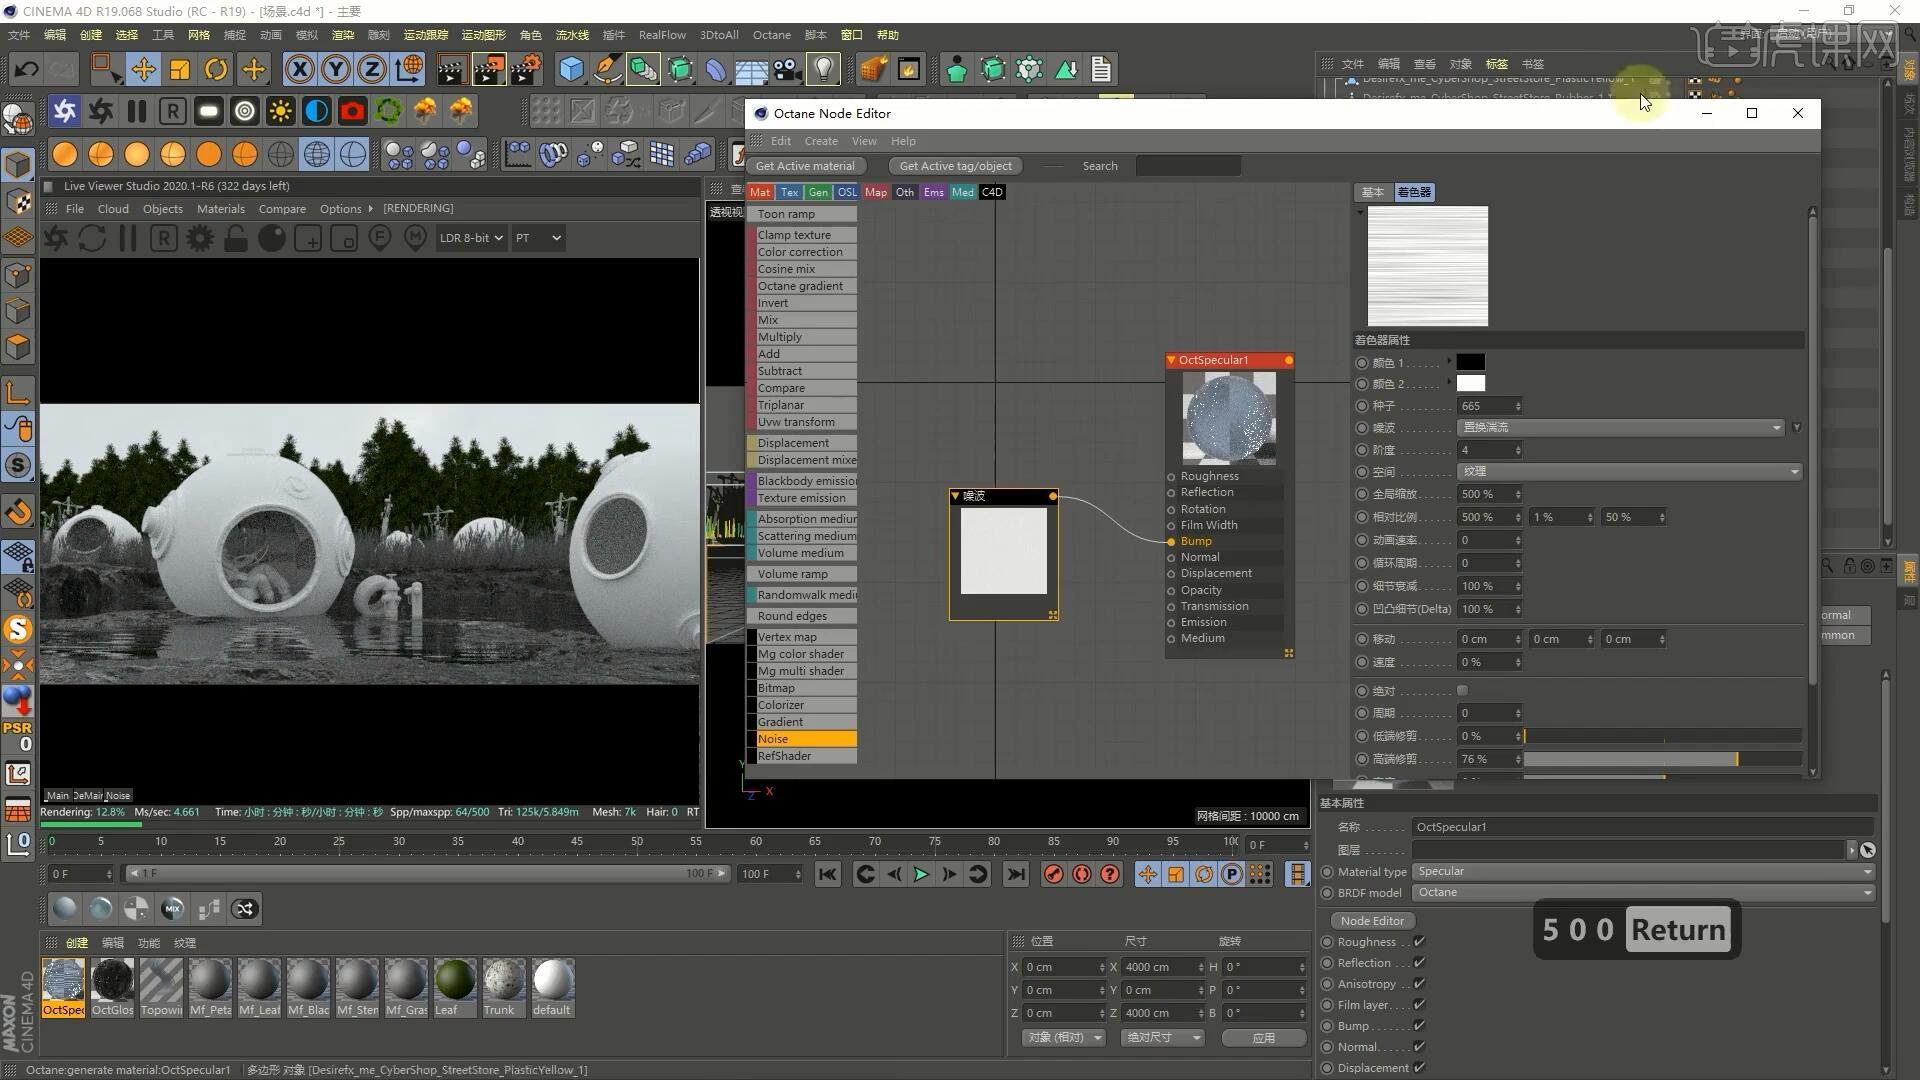Open the Create menu in Node Editor
This screenshot has height=1080, width=1920.
(x=820, y=141)
